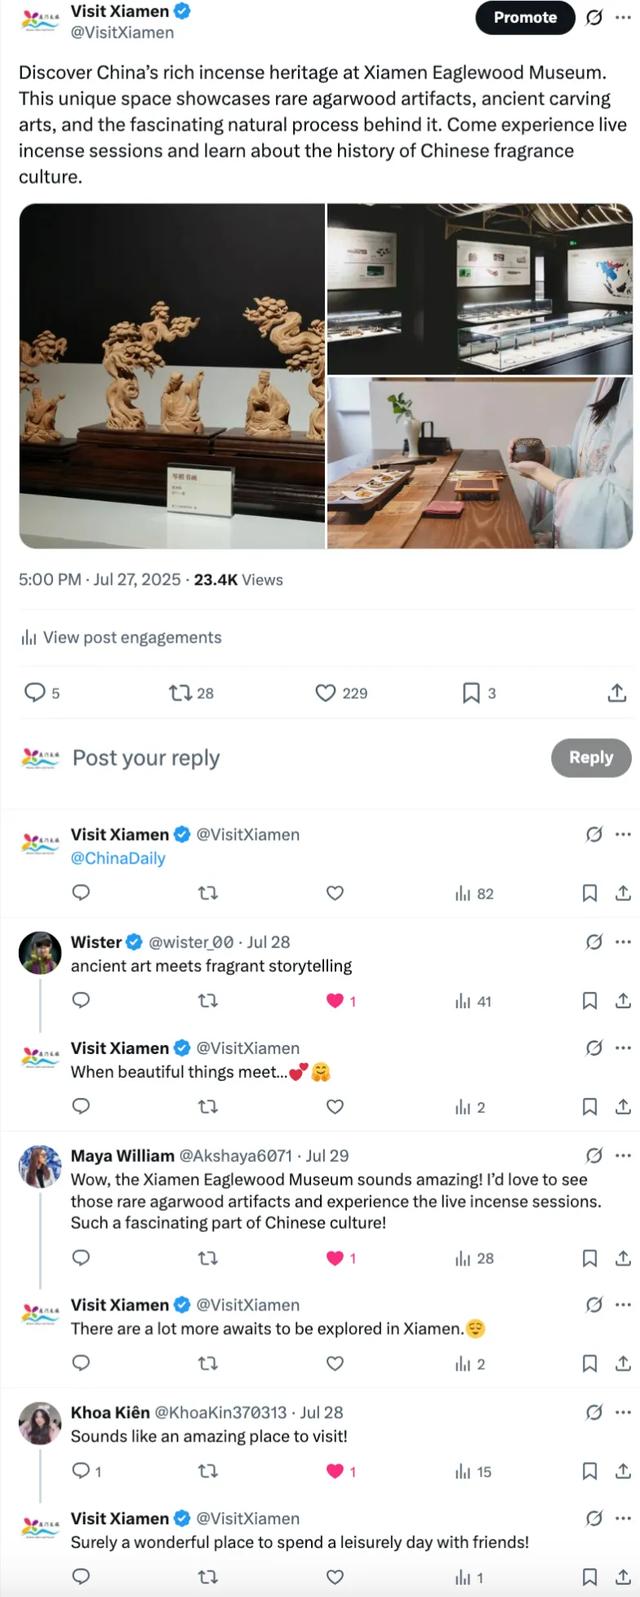Viewport: 640px width, 1597px height.
Task: Bookmark Maya William's comment
Action: tap(590, 1258)
